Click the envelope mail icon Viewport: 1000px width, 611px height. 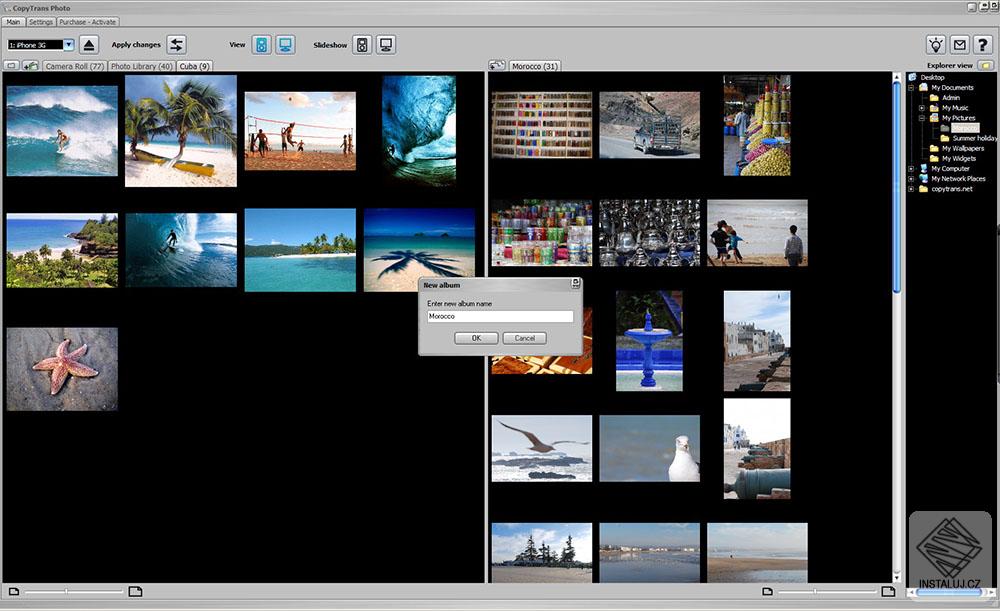coord(959,45)
